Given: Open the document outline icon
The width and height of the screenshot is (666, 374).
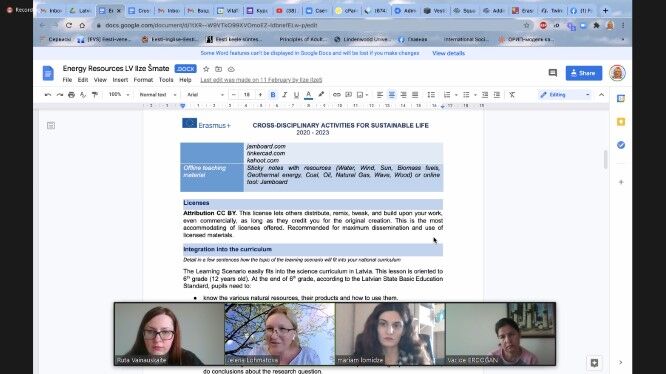Looking at the screenshot, I should [51, 125].
